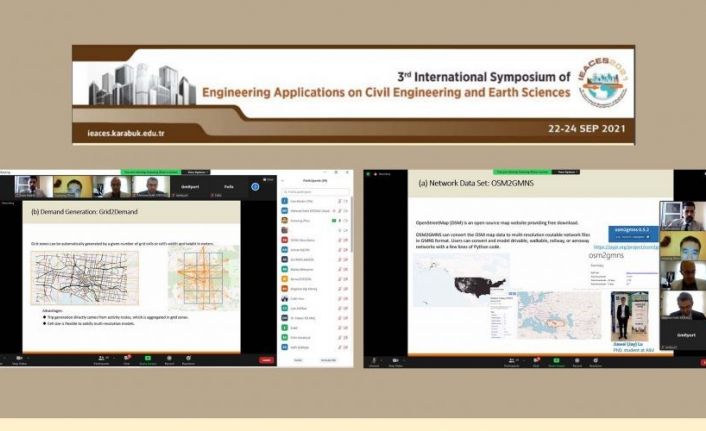Image resolution: width=706 pixels, height=431 pixels.
Task: Click Share Screen in the left Zoom window
Action: pyautogui.click(x=148, y=358)
